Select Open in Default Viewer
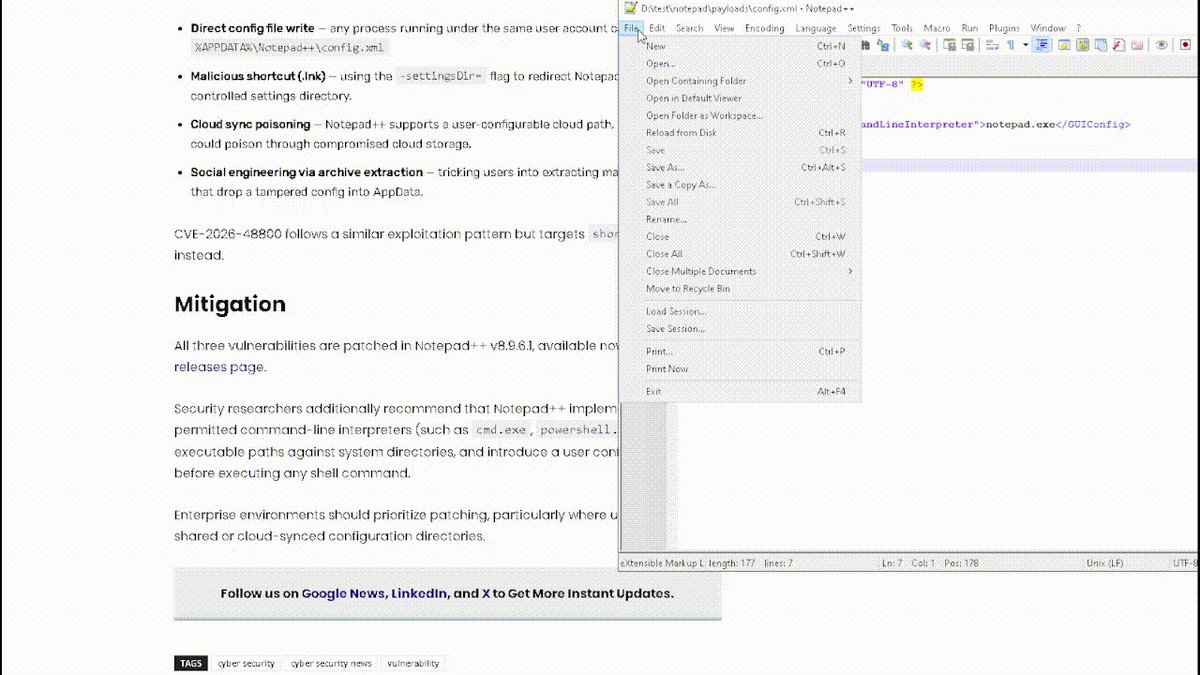This screenshot has width=1200, height=675. 740,98
